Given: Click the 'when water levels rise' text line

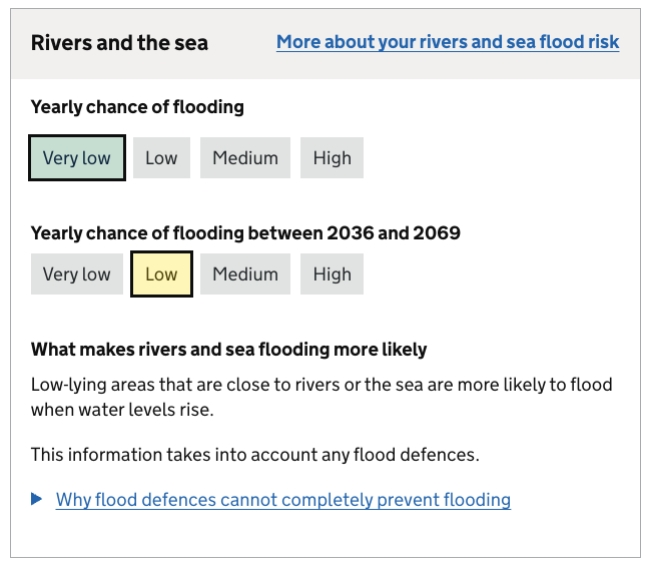Looking at the screenshot, I should (x=122, y=410).
